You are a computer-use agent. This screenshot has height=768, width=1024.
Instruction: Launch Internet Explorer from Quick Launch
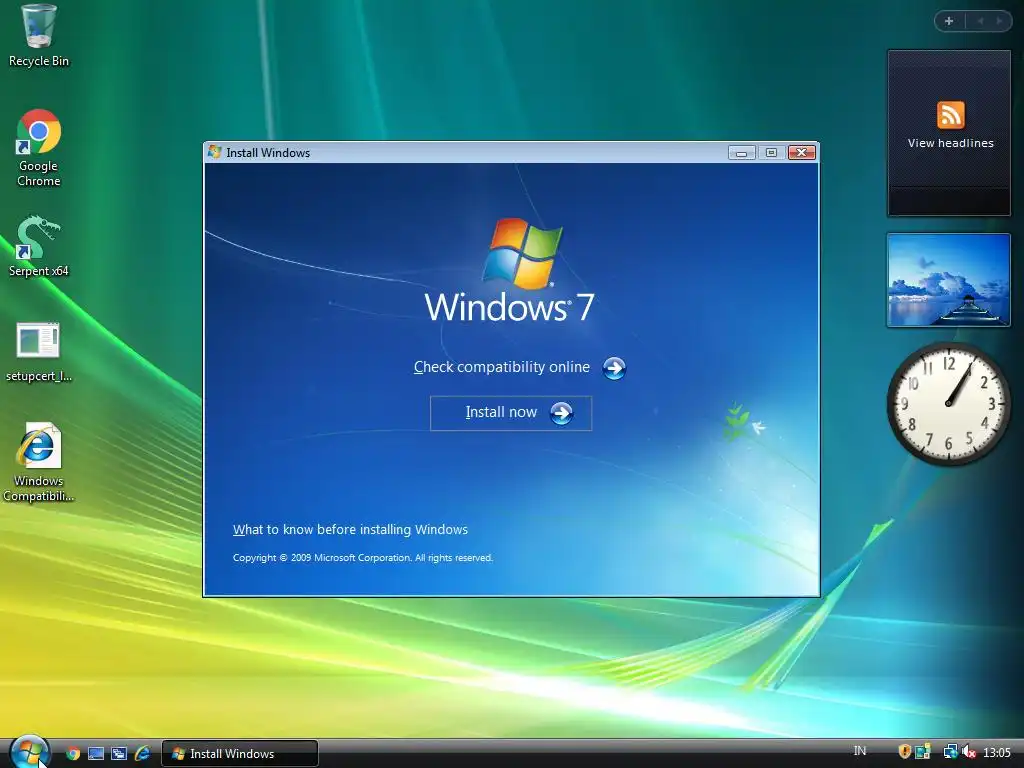(142, 754)
